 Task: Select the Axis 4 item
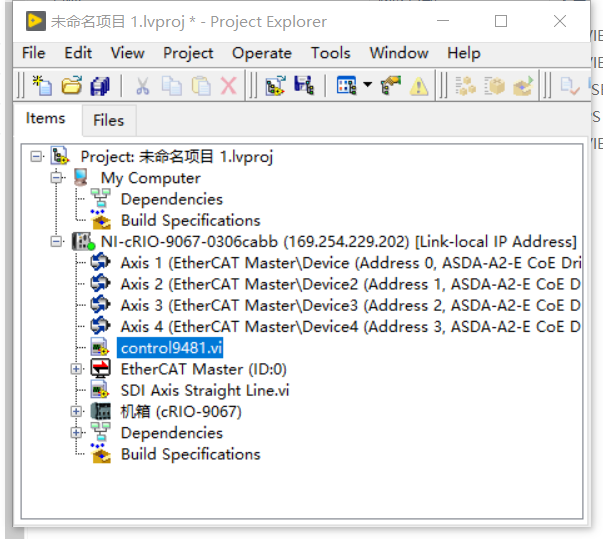351,327
